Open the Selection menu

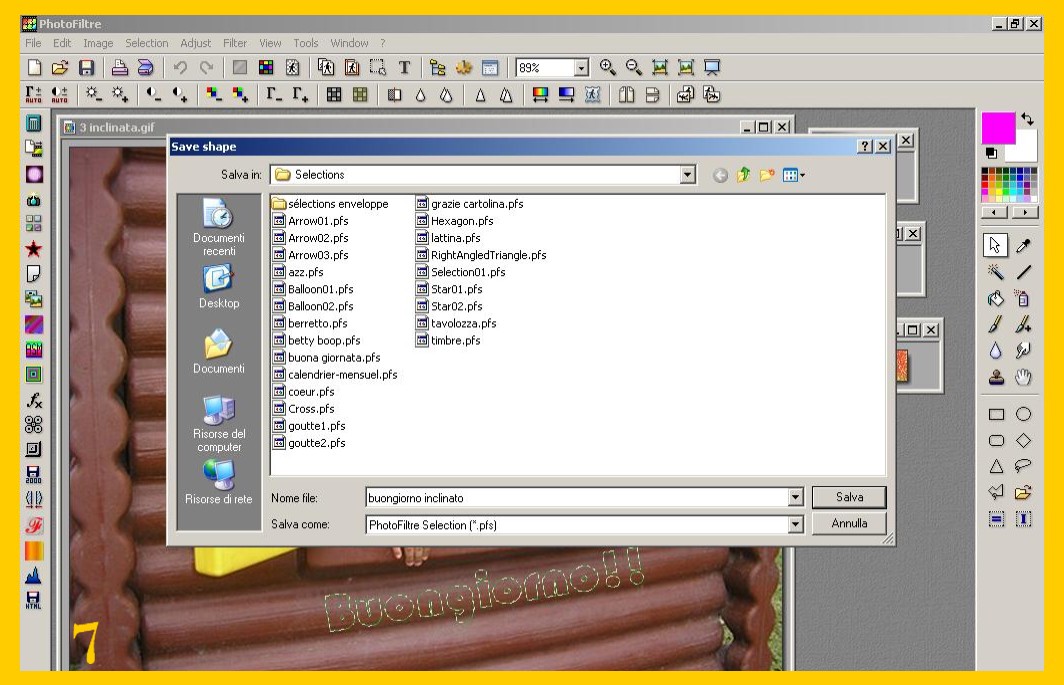point(146,43)
